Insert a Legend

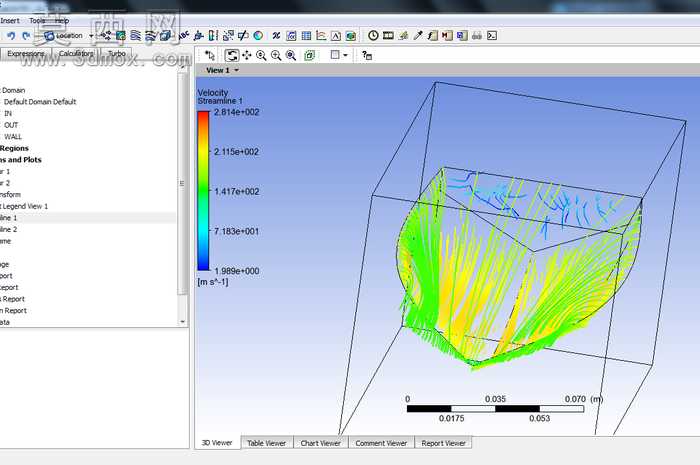(213, 36)
